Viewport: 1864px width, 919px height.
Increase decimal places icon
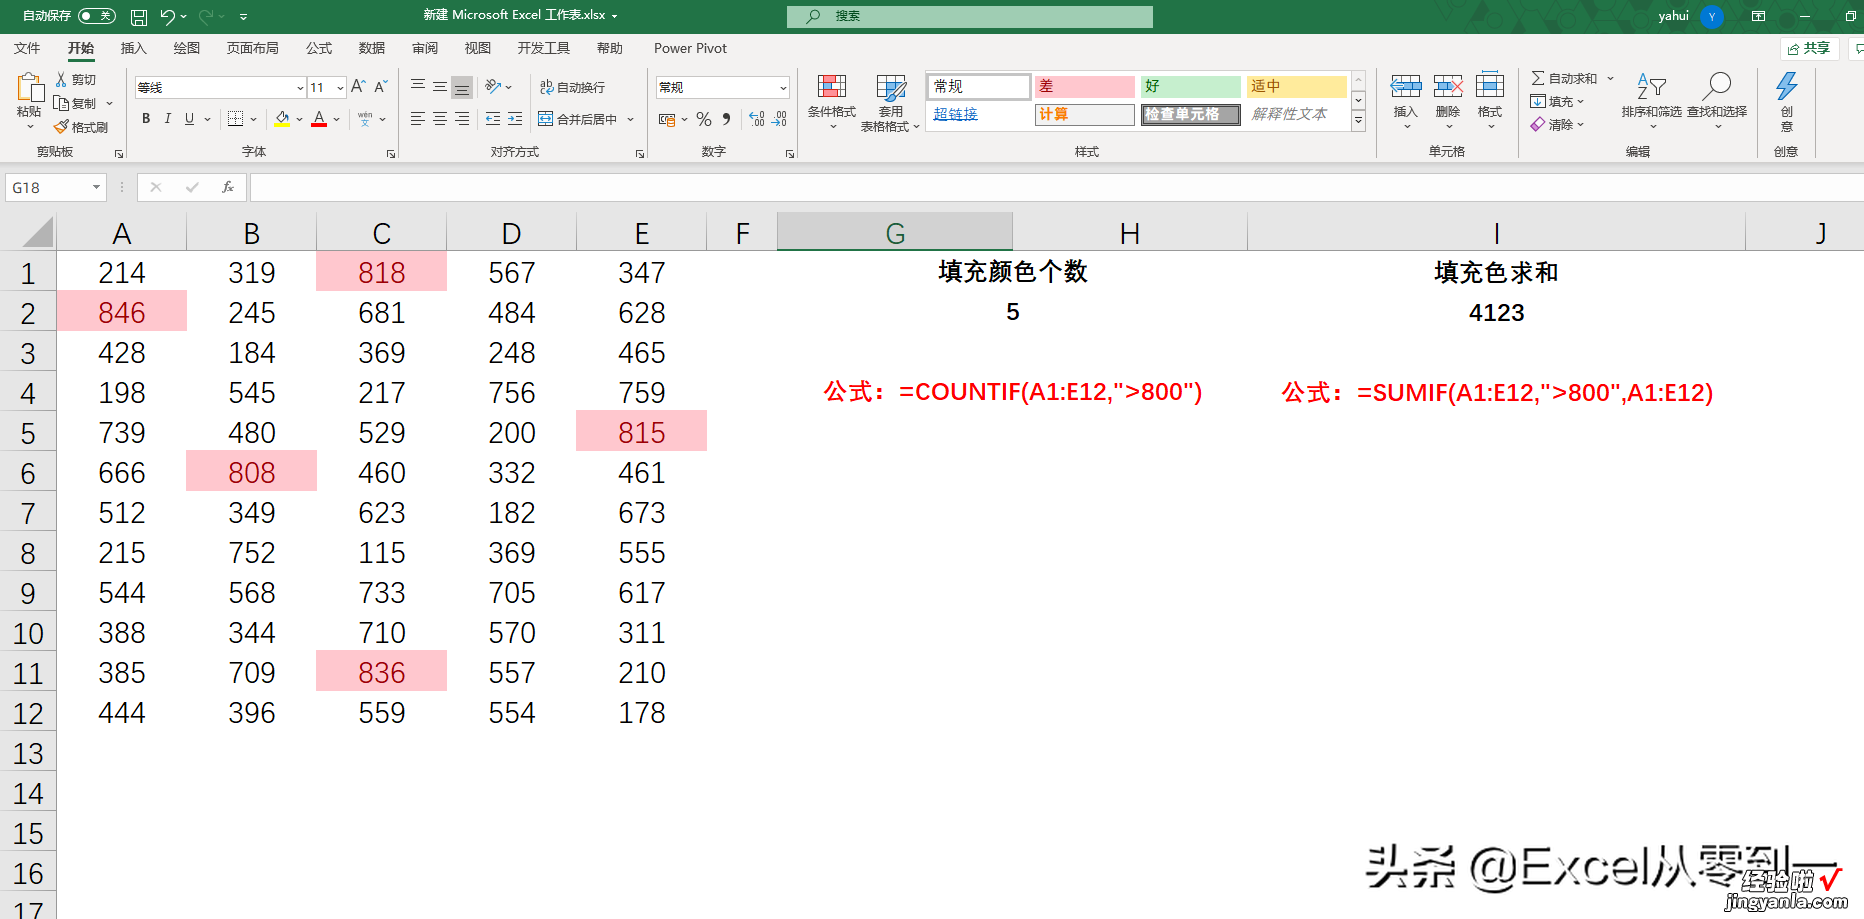pyautogui.click(x=757, y=119)
